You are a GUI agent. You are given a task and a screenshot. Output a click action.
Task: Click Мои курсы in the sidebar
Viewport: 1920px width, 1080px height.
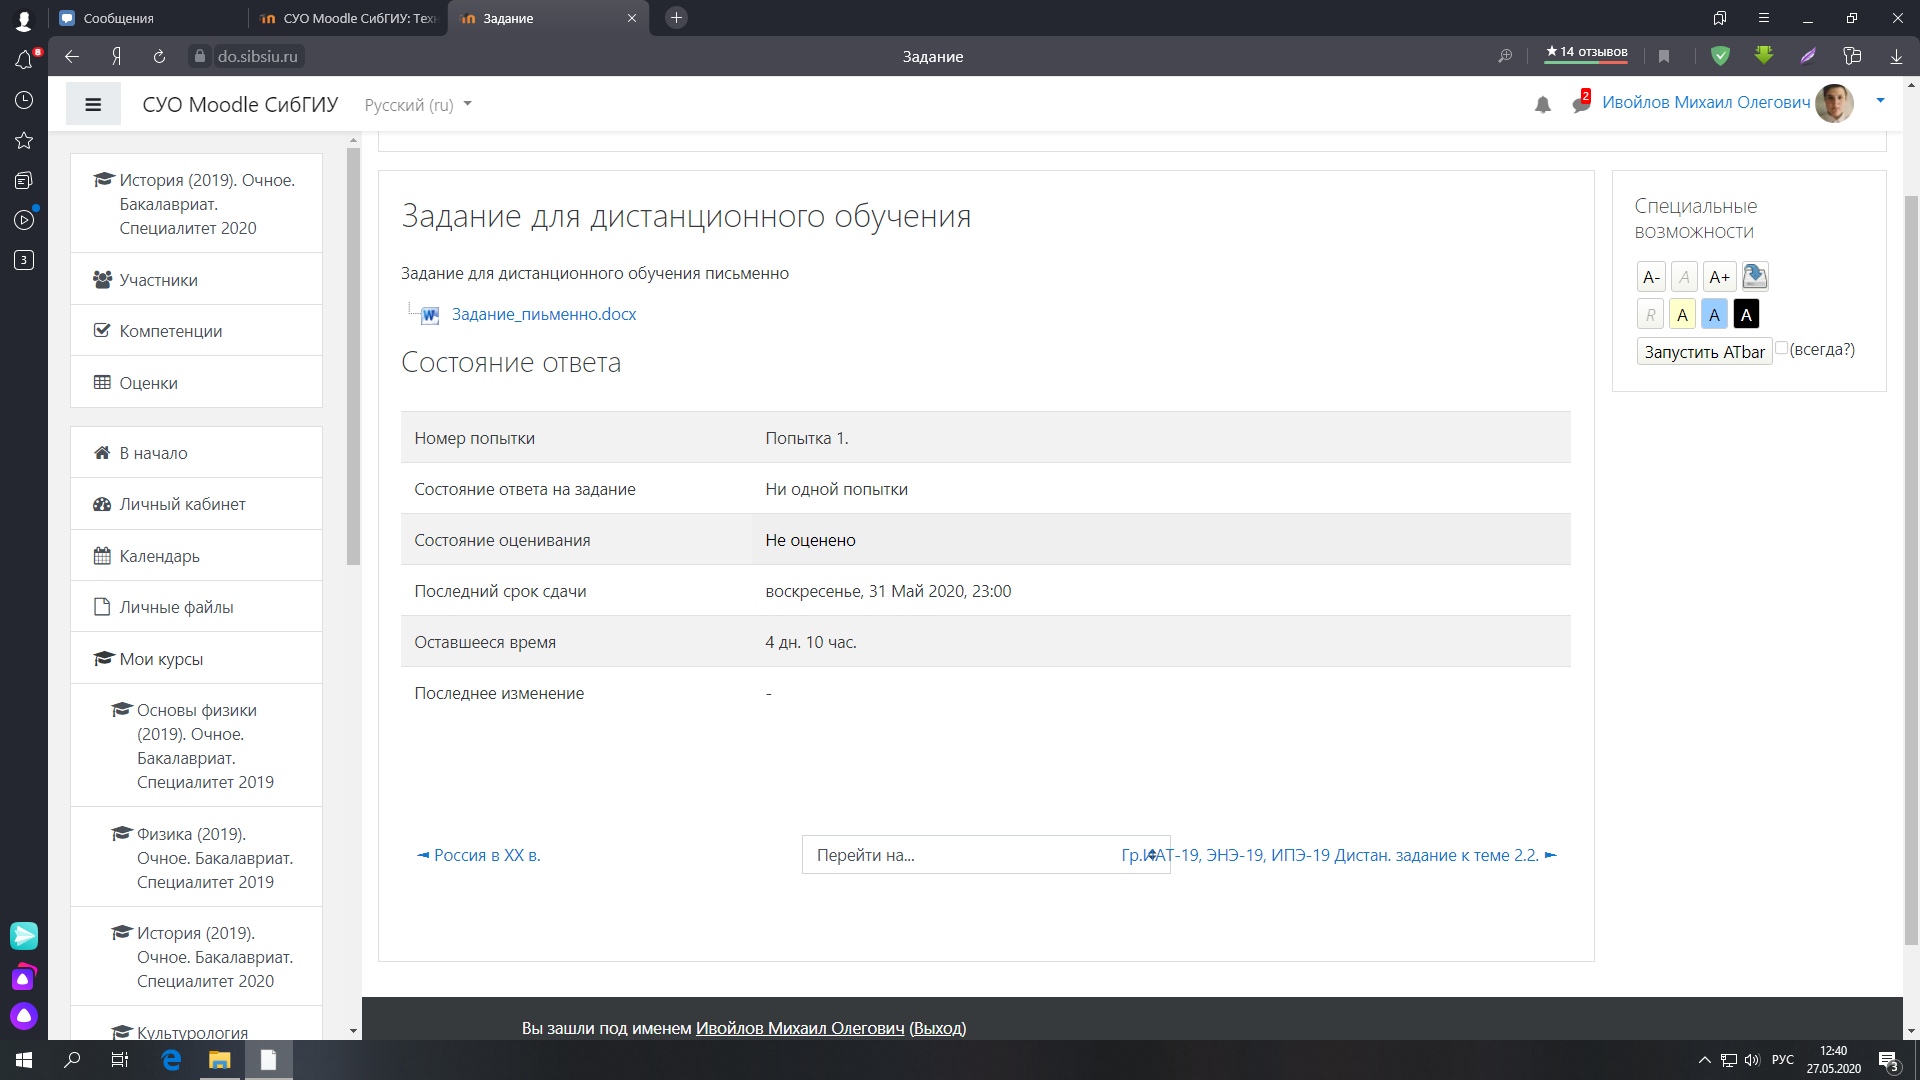[196, 659]
